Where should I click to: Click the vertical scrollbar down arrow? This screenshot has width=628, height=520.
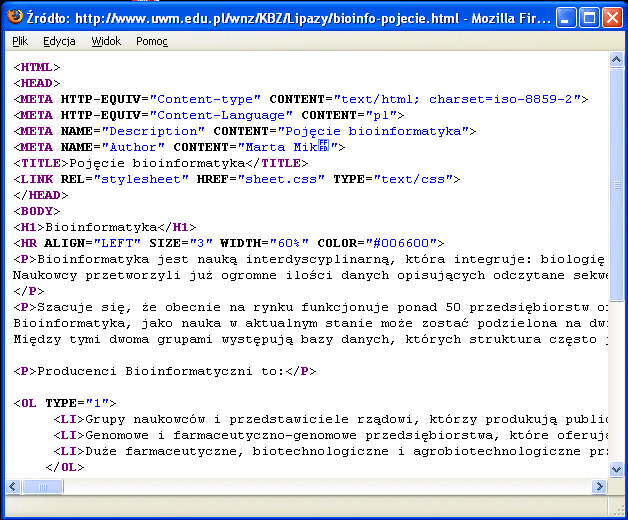tap(614, 471)
